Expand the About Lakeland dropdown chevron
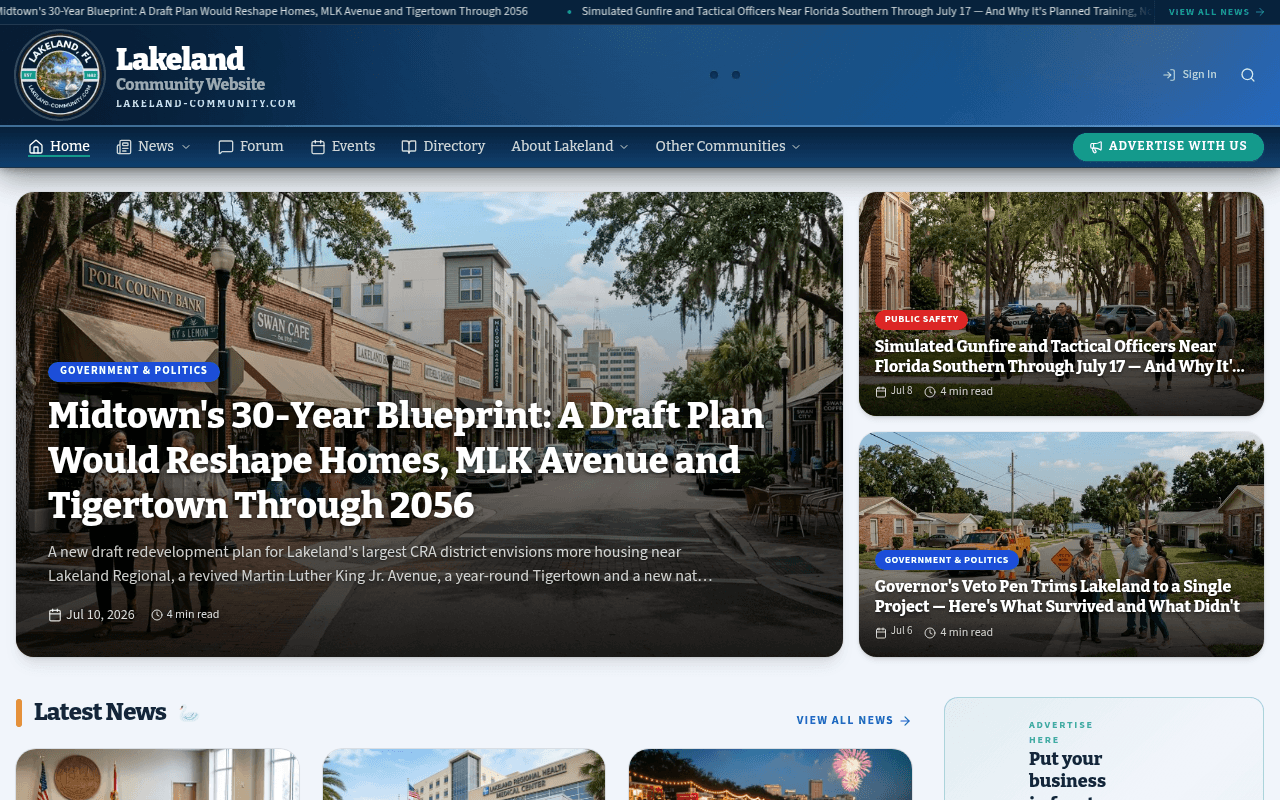1280x800 pixels. (624, 147)
